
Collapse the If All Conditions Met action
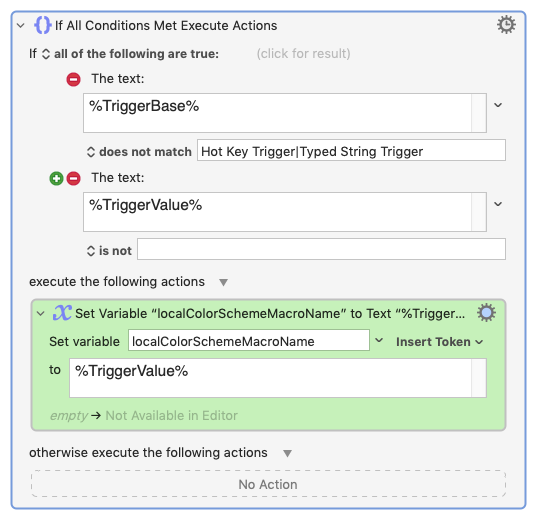21,25
